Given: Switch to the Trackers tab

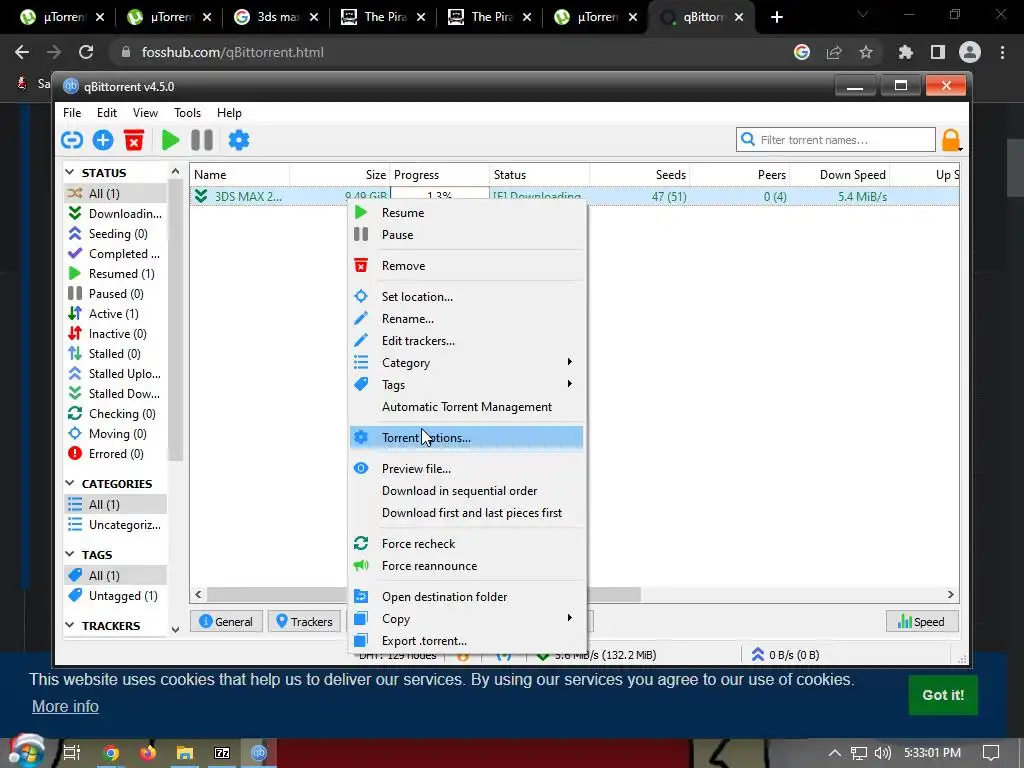Looking at the screenshot, I should pyautogui.click(x=304, y=622).
